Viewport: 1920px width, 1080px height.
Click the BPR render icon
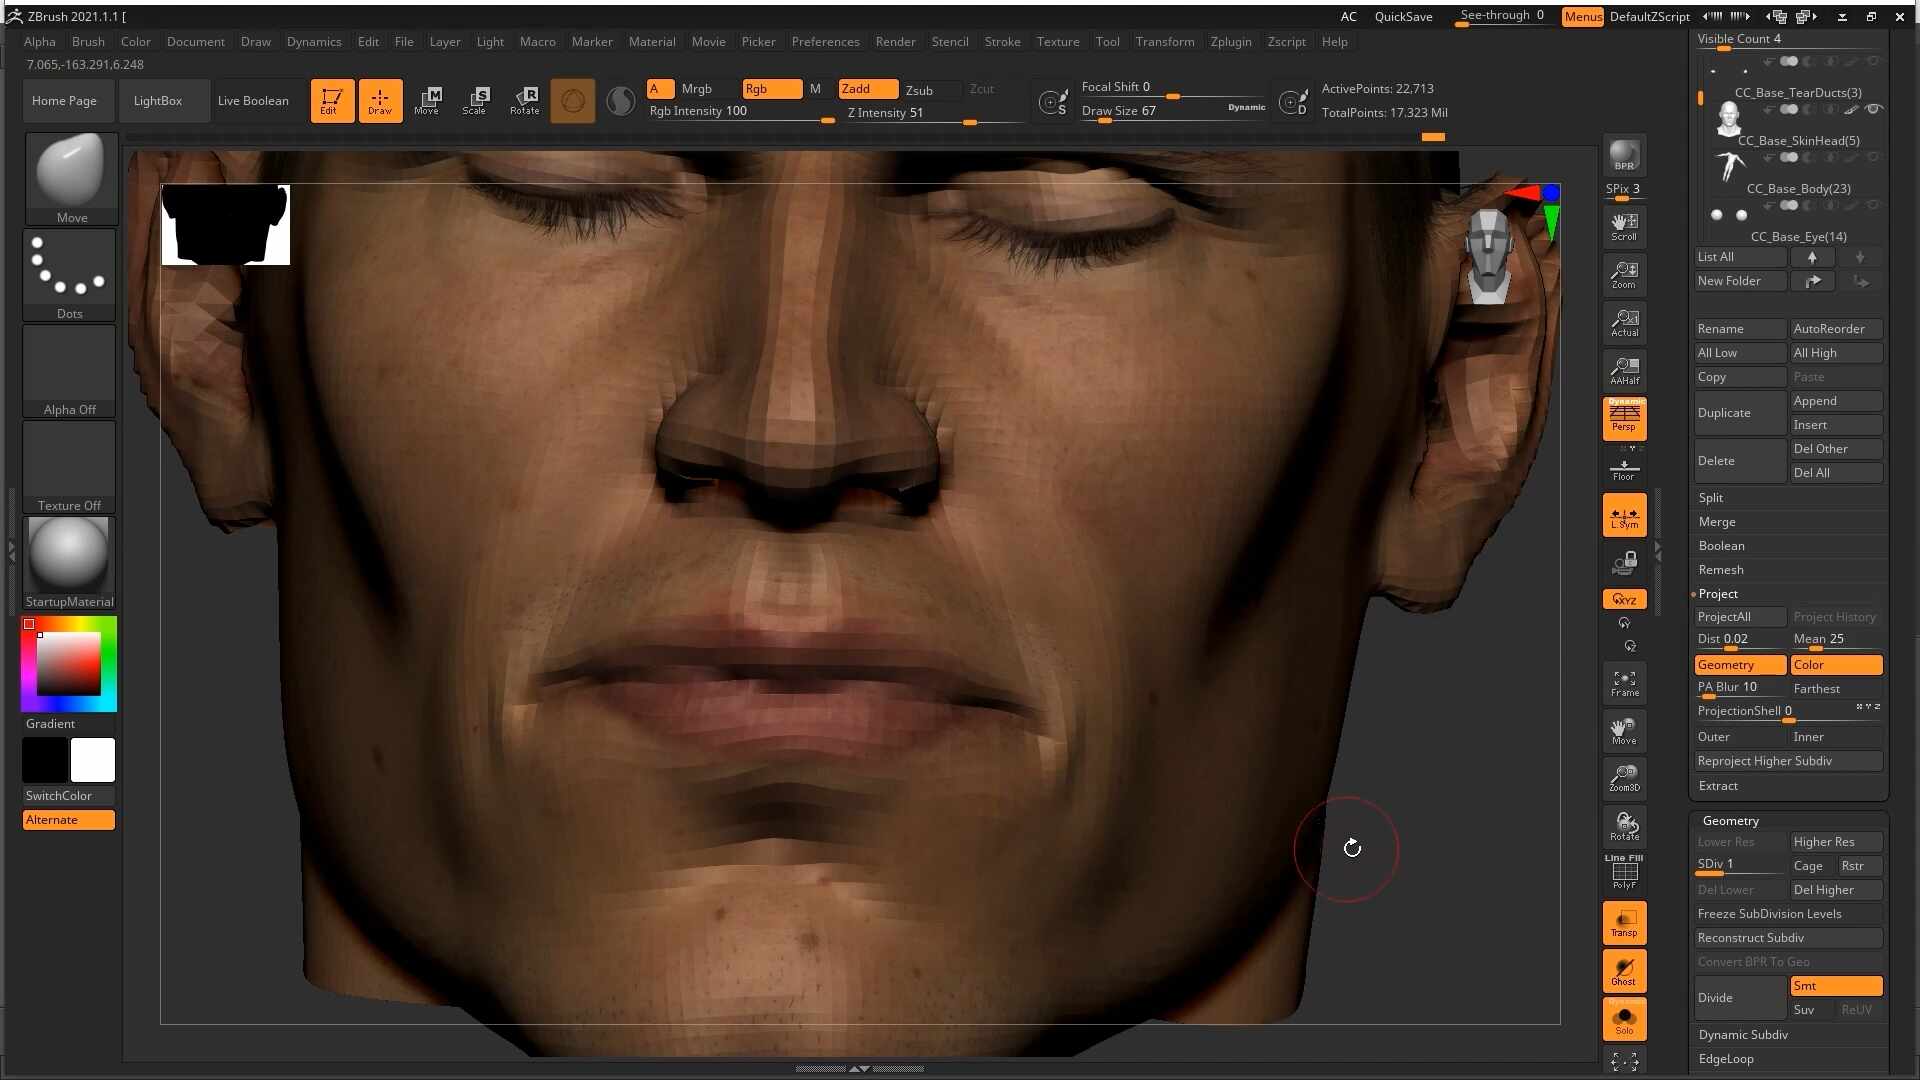1624,155
